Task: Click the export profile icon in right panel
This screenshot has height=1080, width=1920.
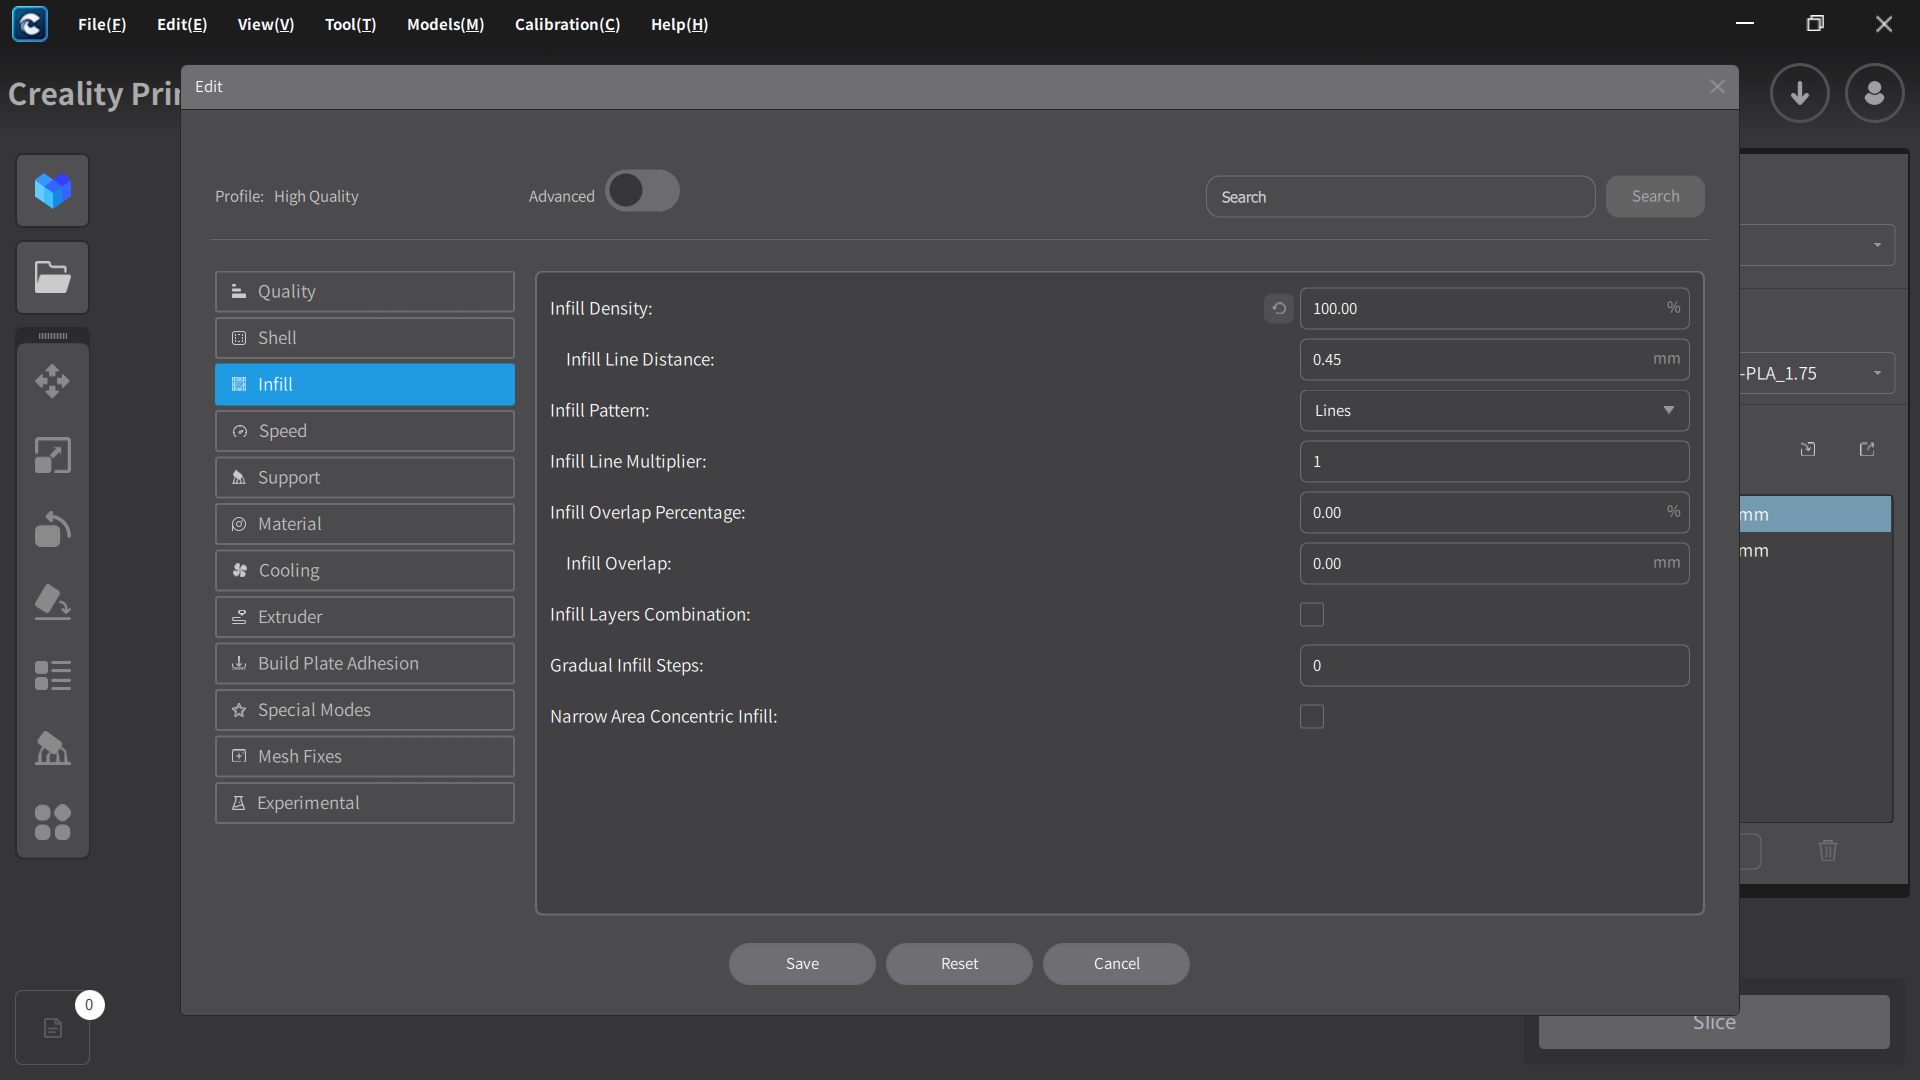Action: click(1867, 449)
